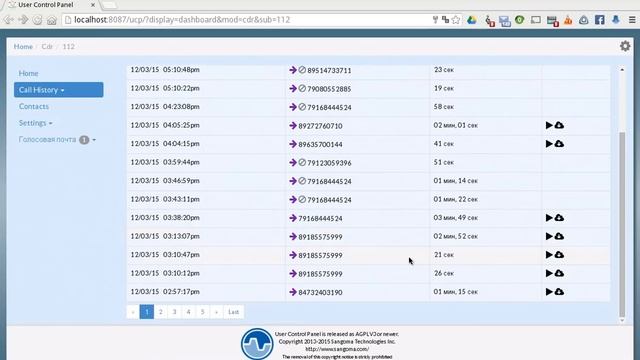Expand the Call History dropdown
The height and width of the screenshot is (360, 640).
[x=58, y=90]
